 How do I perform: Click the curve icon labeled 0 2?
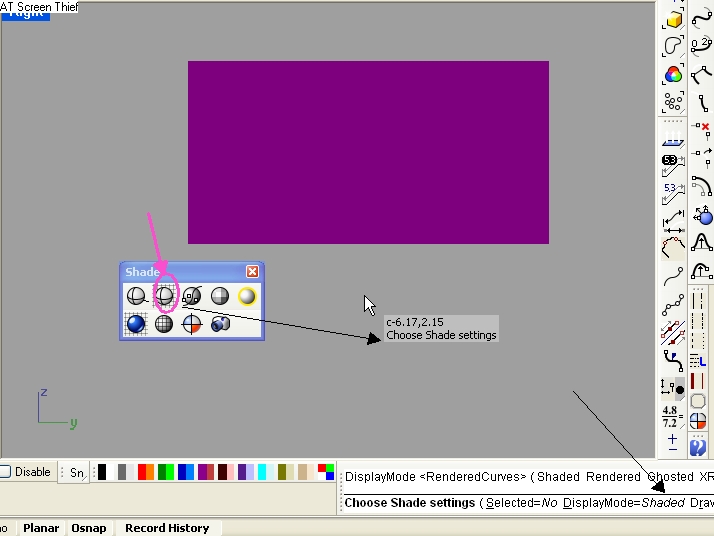point(702,46)
